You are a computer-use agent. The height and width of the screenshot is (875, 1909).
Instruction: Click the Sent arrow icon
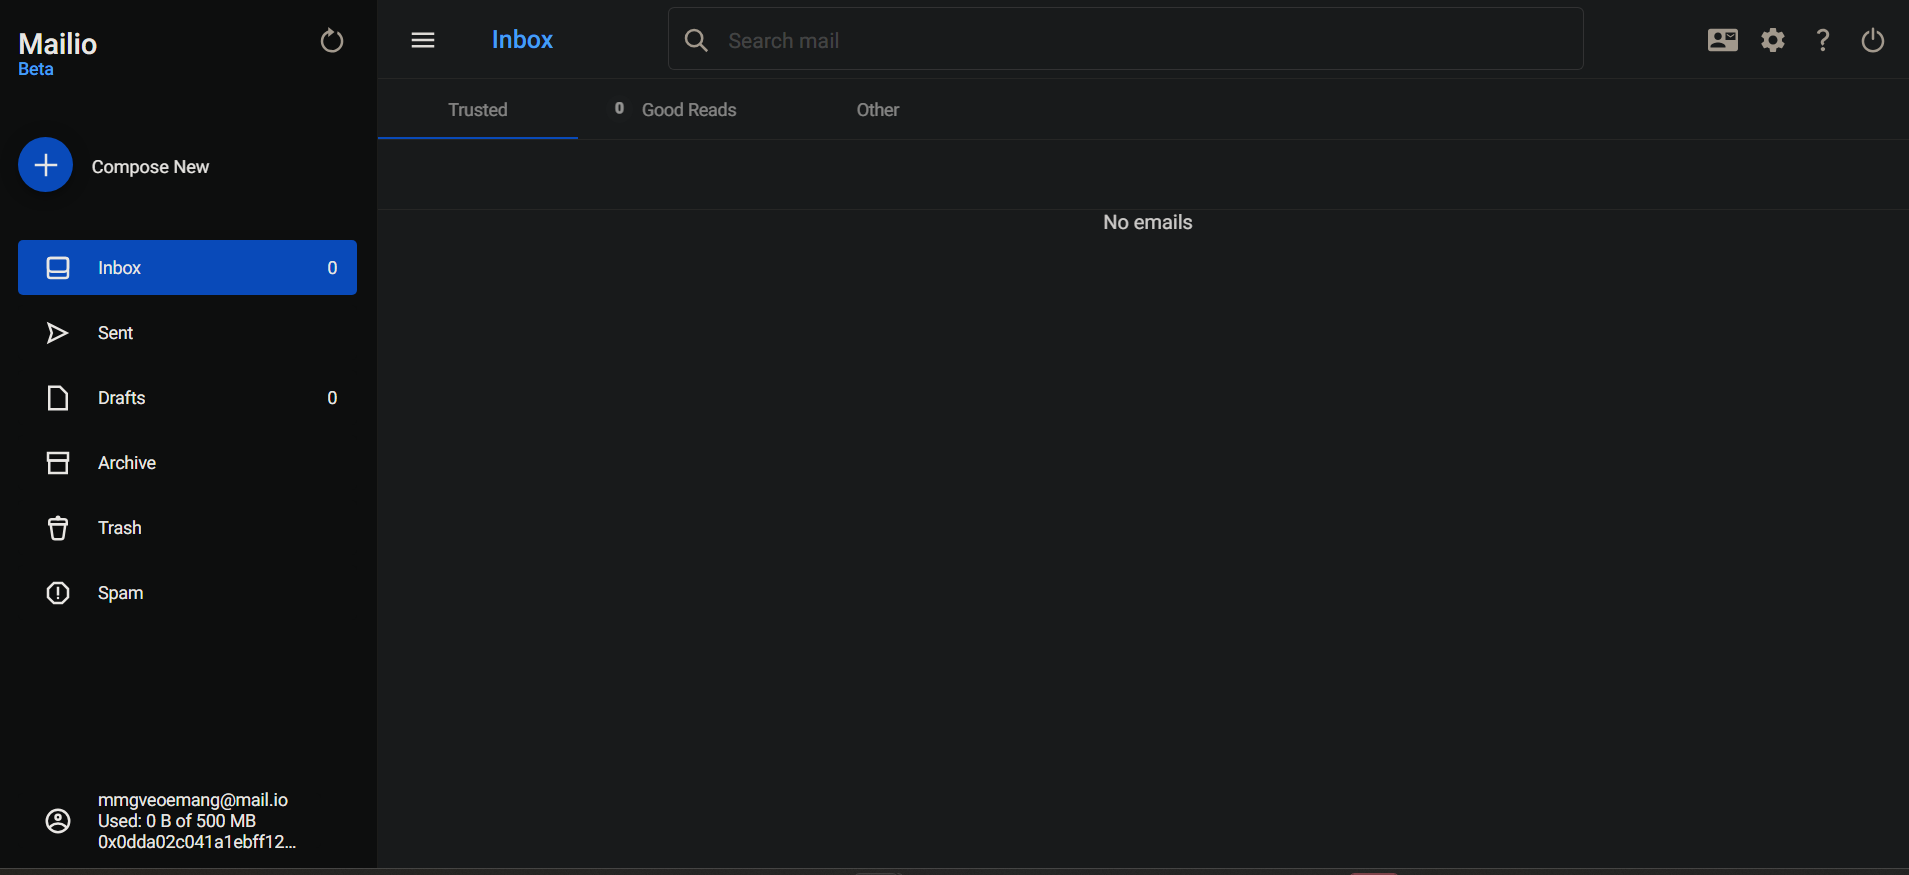pyautogui.click(x=58, y=333)
